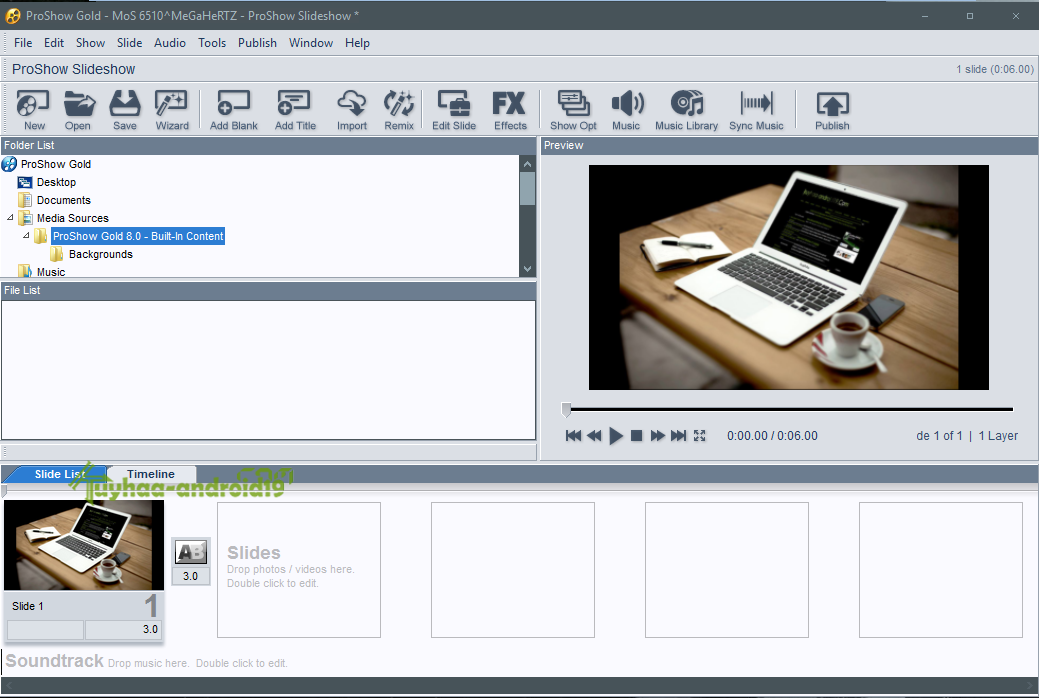The image size is (1039, 698).
Task: Click the '1 Layer' preview label
Action: tap(998, 436)
